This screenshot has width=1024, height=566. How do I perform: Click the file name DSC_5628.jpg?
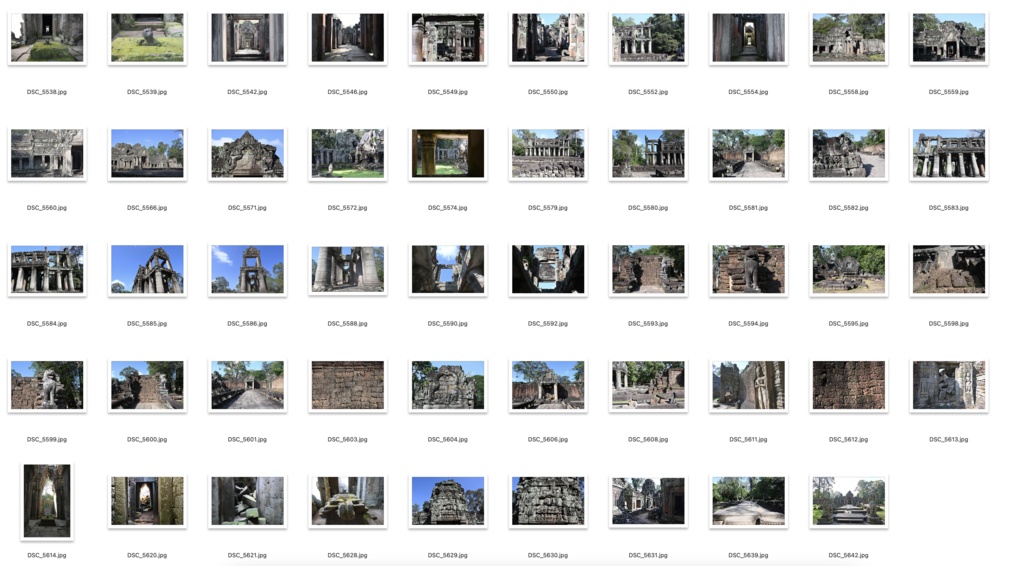click(347, 556)
